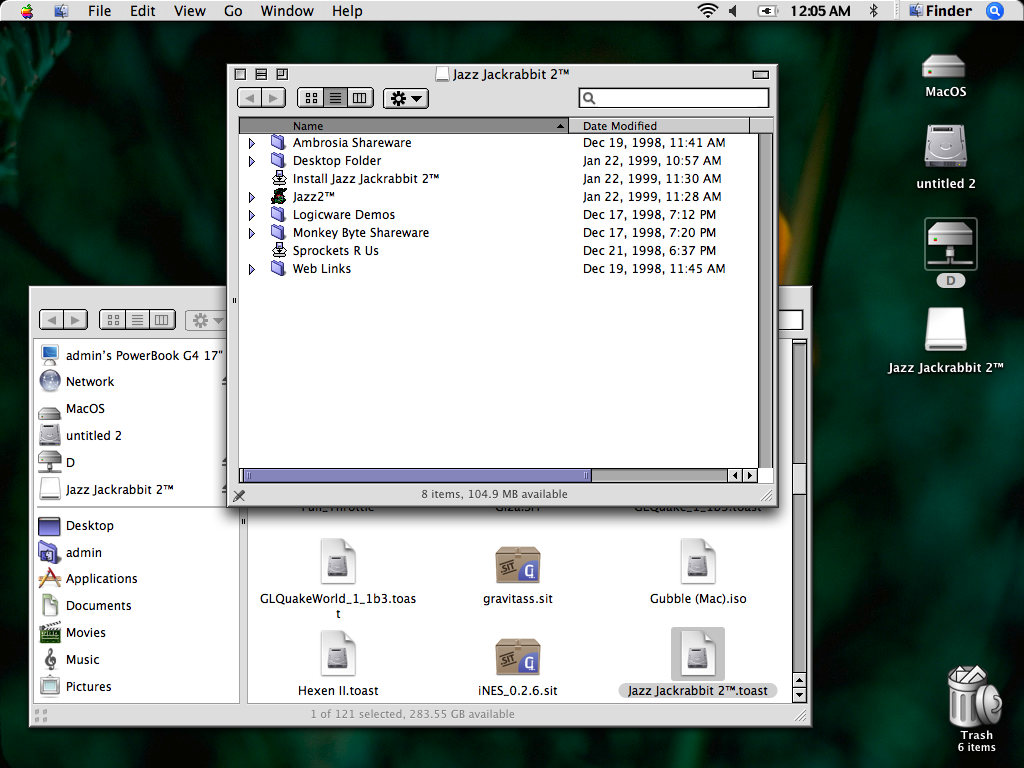Switch back Finder window to list view
This screenshot has width=1024, height=768.
(x=137, y=319)
